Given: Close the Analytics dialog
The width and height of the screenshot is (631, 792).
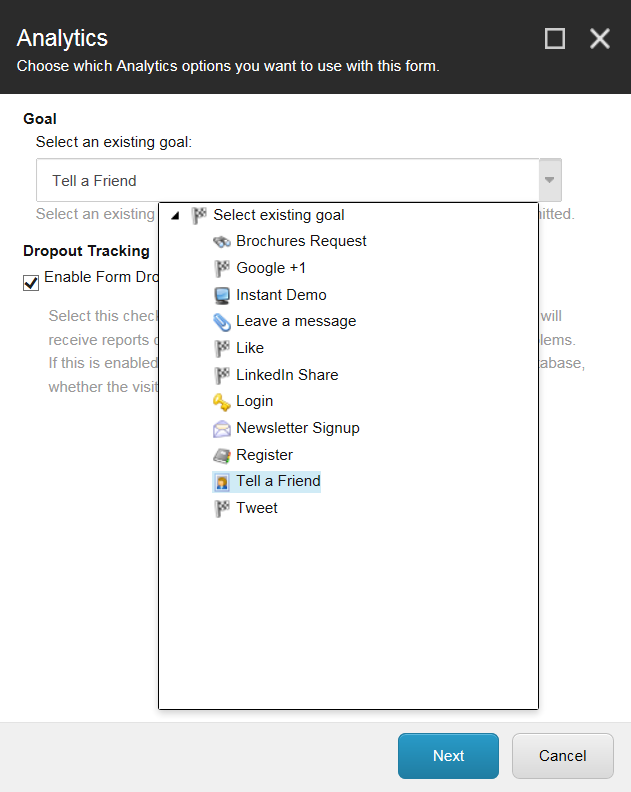Looking at the screenshot, I should pyautogui.click(x=600, y=39).
